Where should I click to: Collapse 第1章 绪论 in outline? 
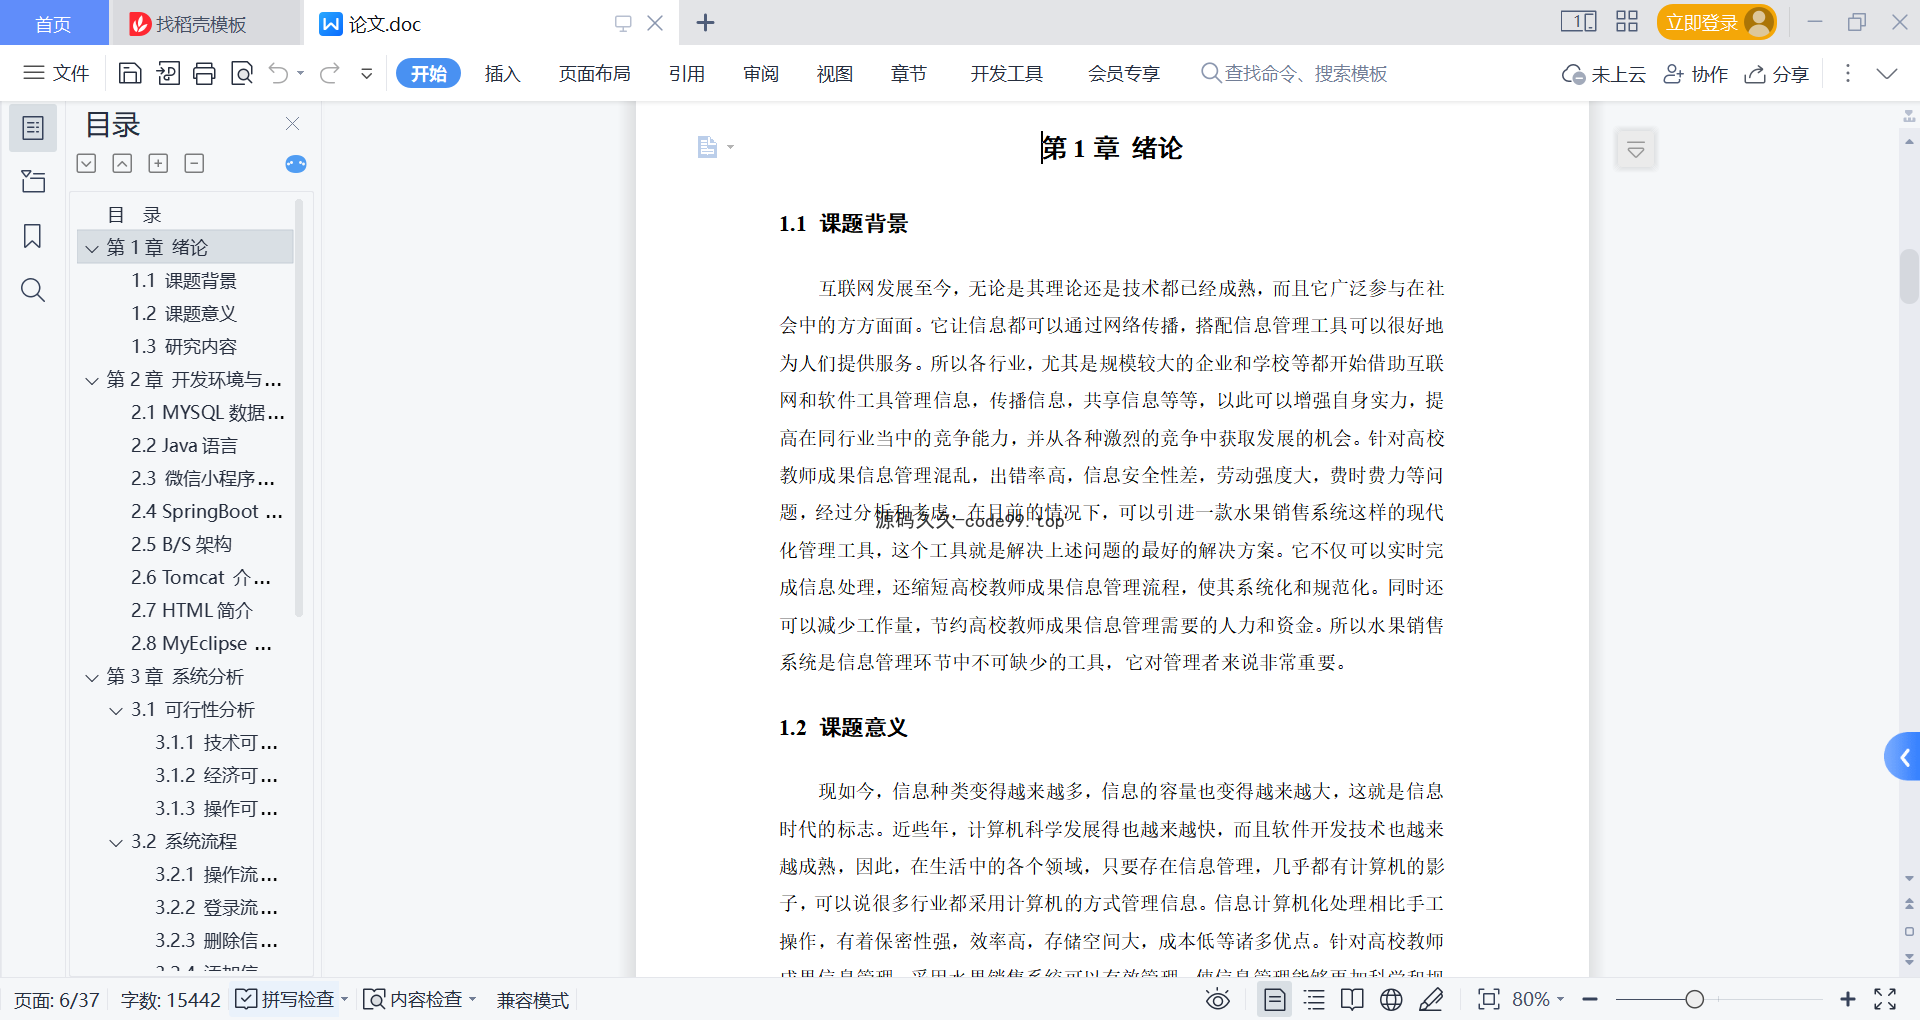pyautogui.click(x=92, y=248)
